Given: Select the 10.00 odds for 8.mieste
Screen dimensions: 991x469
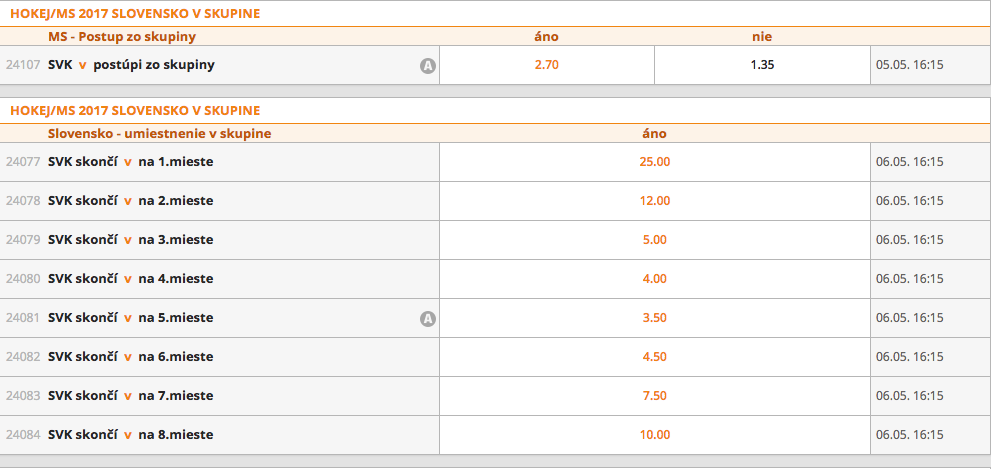Looking at the screenshot, I should (654, 435).
